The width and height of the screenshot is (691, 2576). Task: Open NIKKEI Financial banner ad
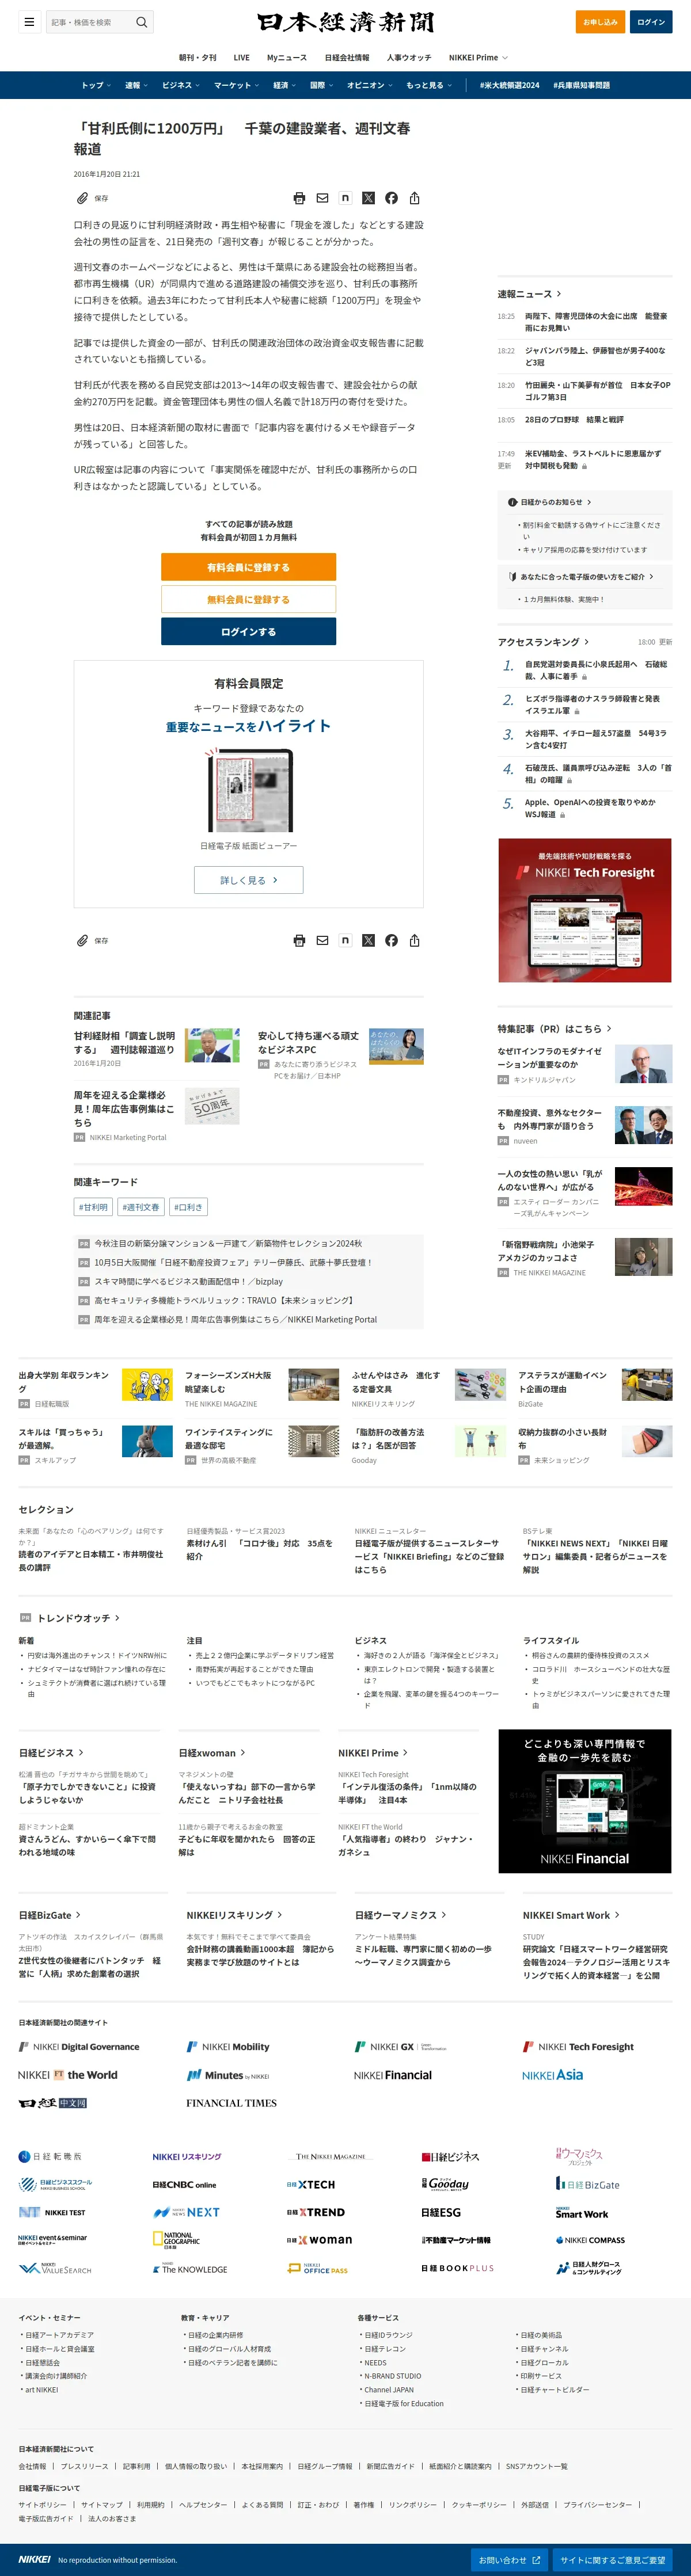(585, 1801)
